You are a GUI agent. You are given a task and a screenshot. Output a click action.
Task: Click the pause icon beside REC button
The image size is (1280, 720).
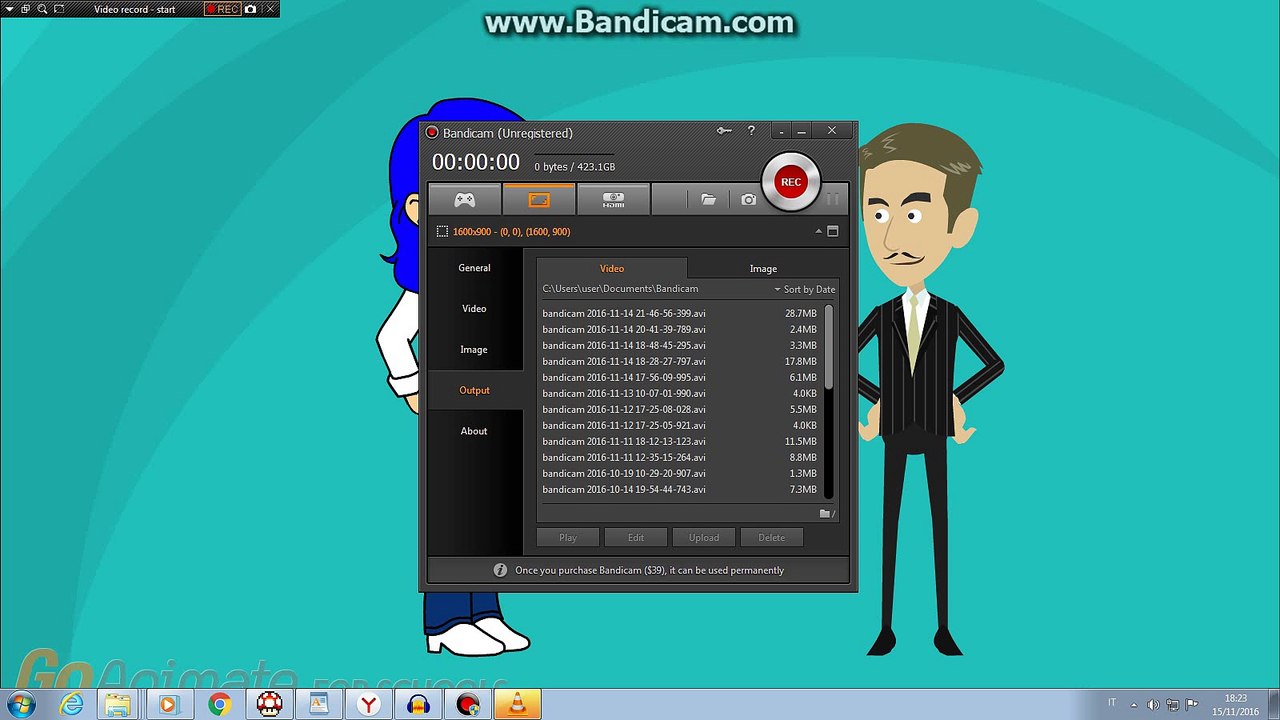coord(832,199)
